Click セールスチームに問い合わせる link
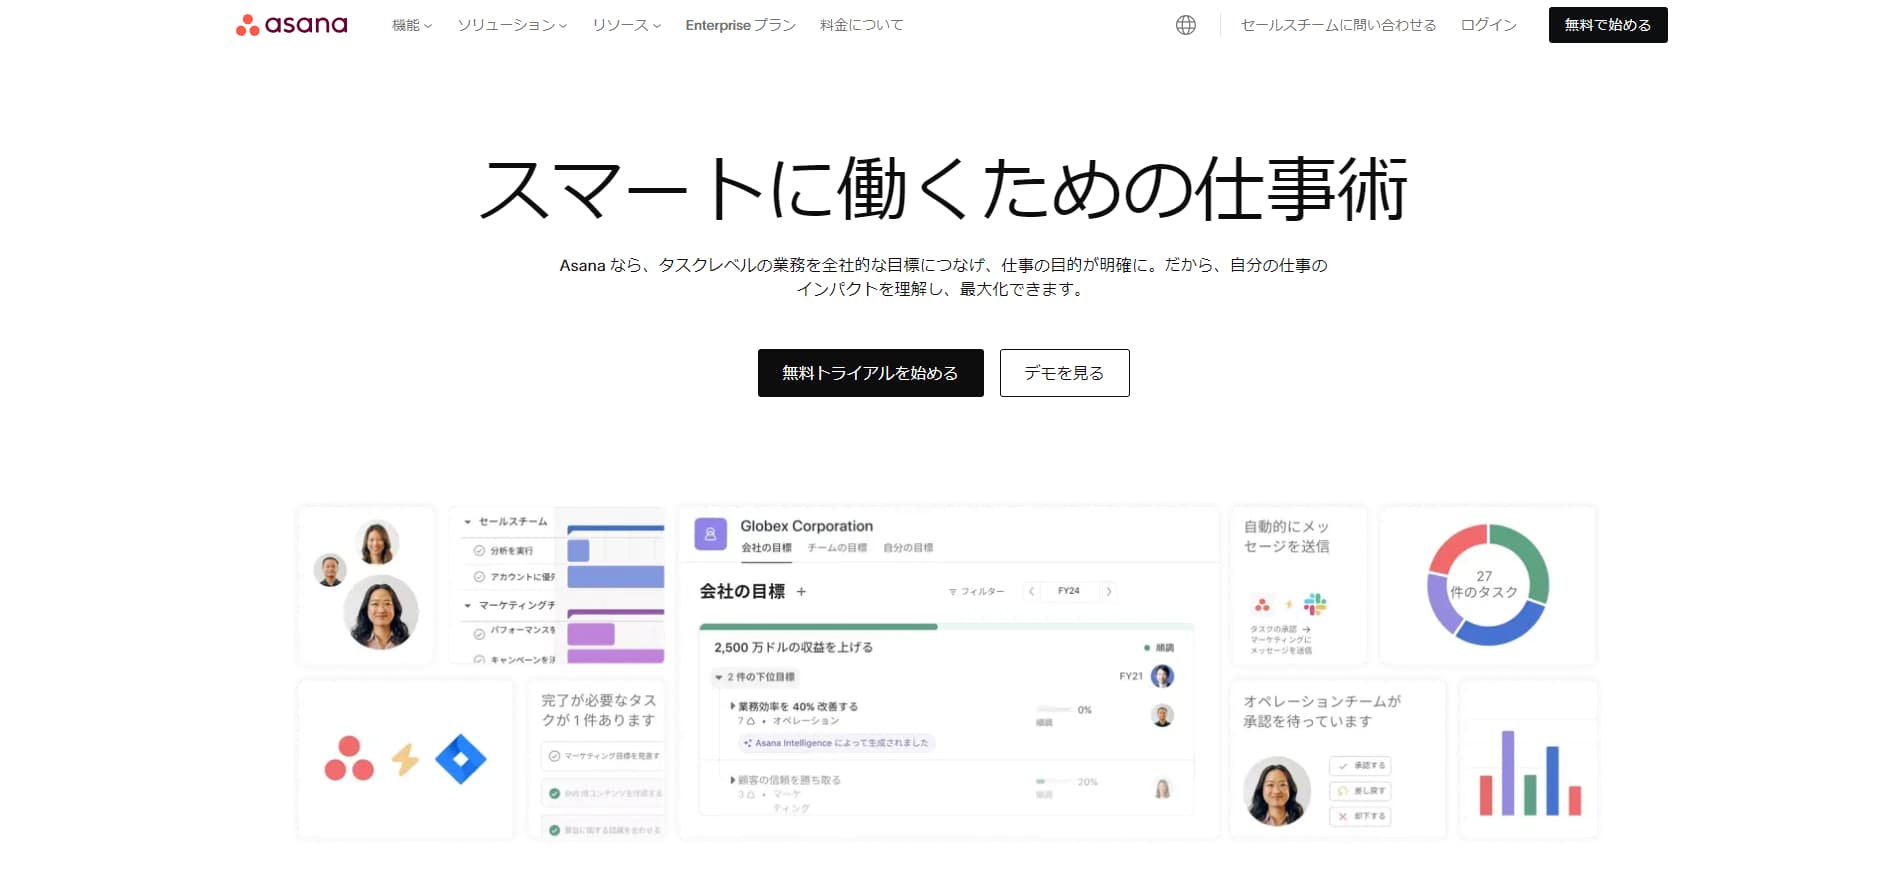The height and width of the screenshot is (885, 1893). click(x=1338, y=25)
